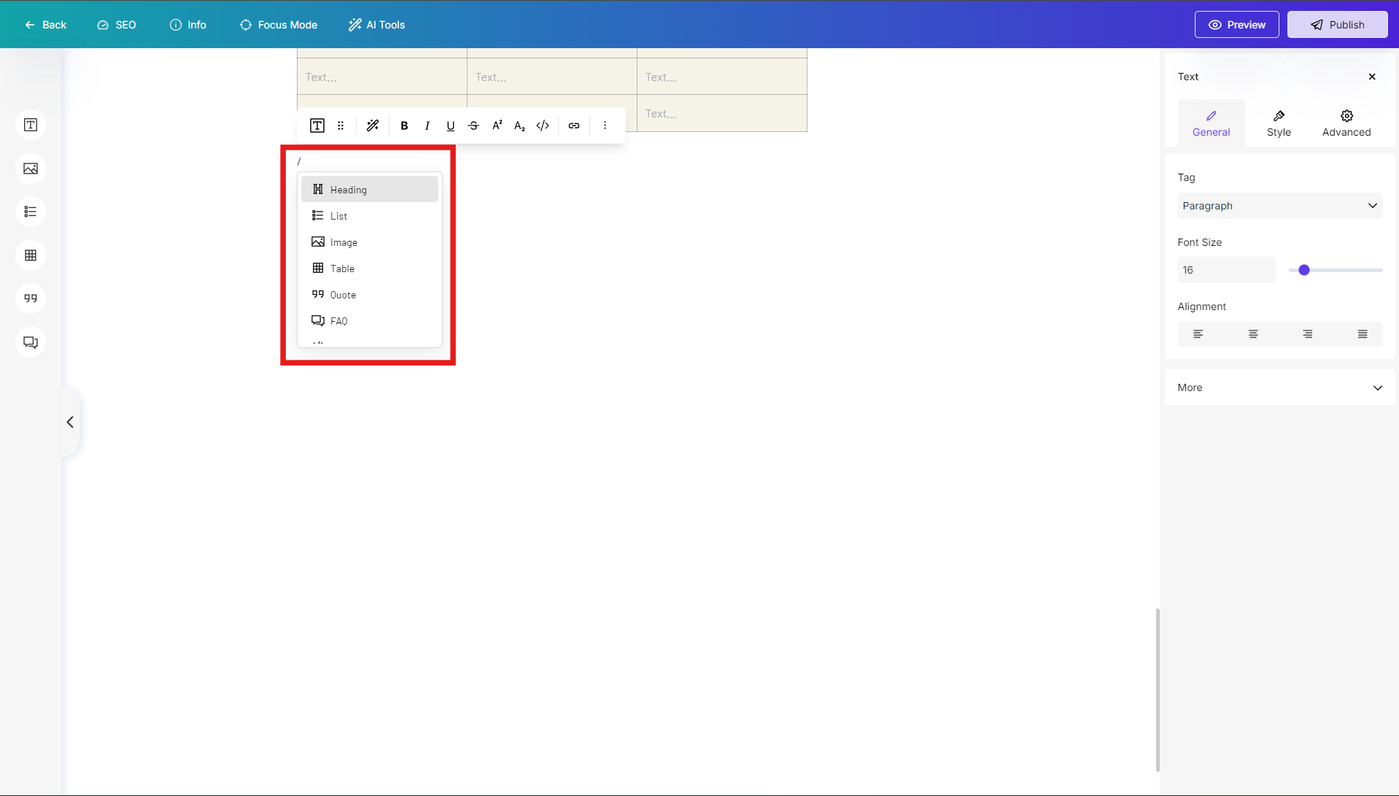Add image block from left sidebar
The height and width of the screenshot is (796, 1399).
coord(31,169)
